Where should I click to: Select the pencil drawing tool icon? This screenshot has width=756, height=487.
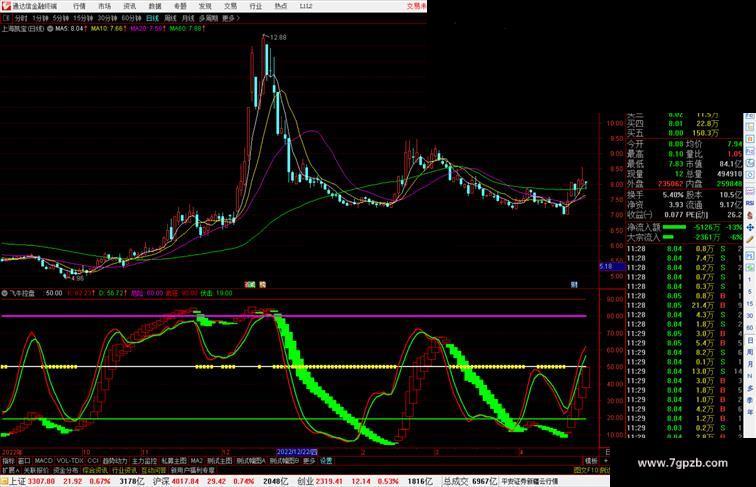[750, 240]
